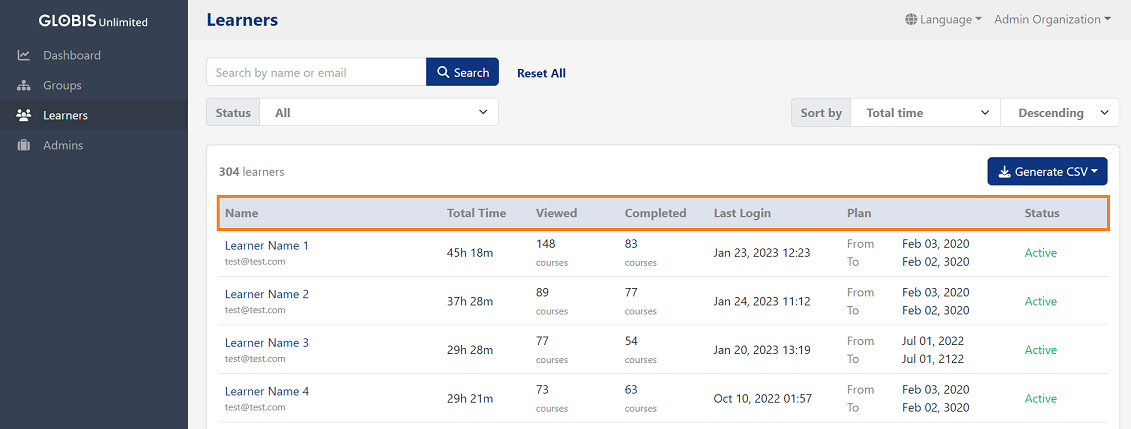Click the globe icon next to Language
Screen dimensions: 1131x429
[x=911, y=19]
